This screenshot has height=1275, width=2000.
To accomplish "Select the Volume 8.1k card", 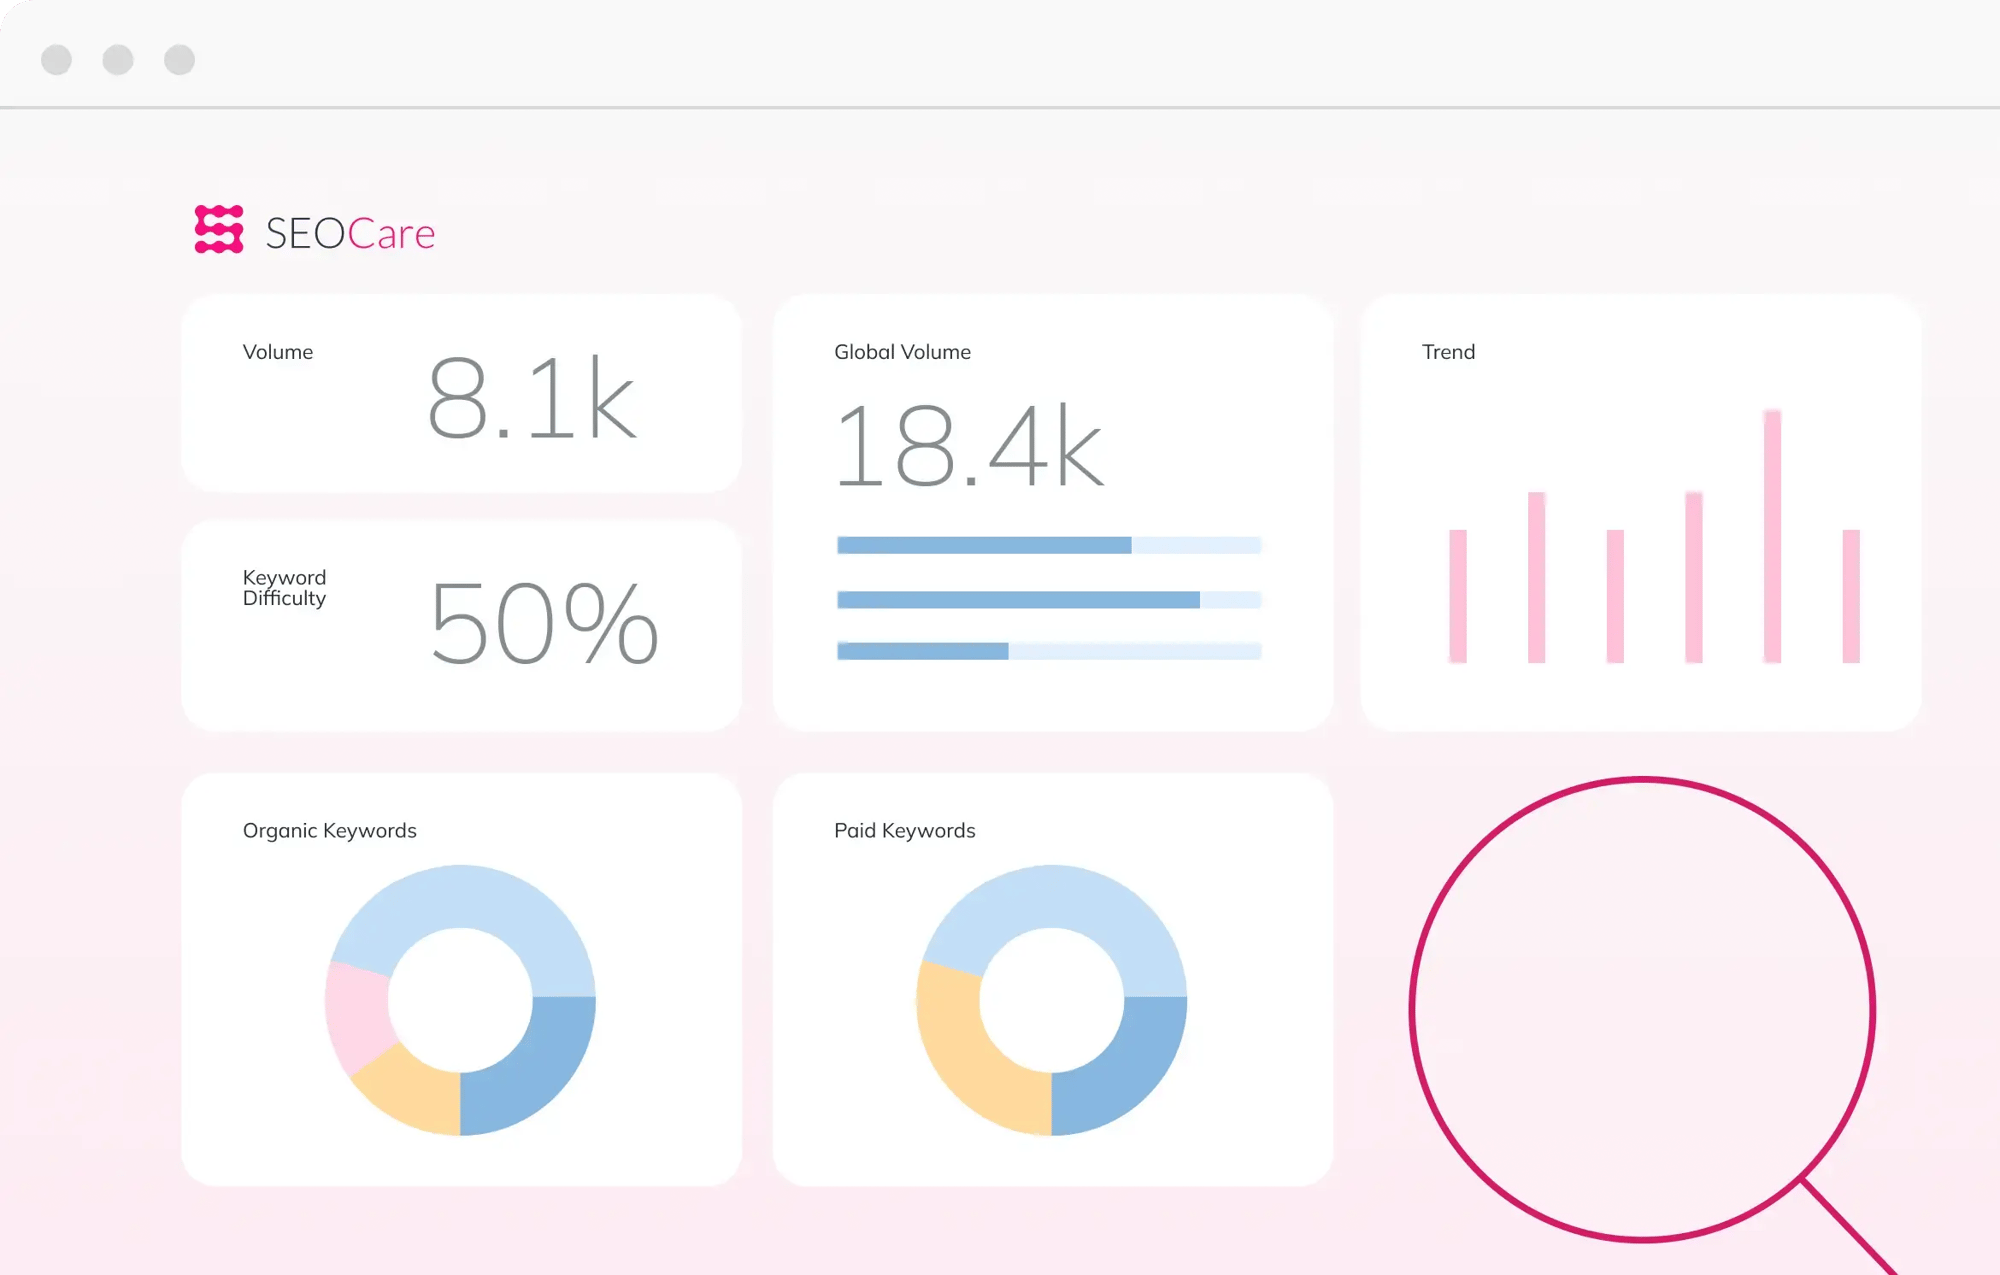I will pyautogui.click(x=461, y=394).
